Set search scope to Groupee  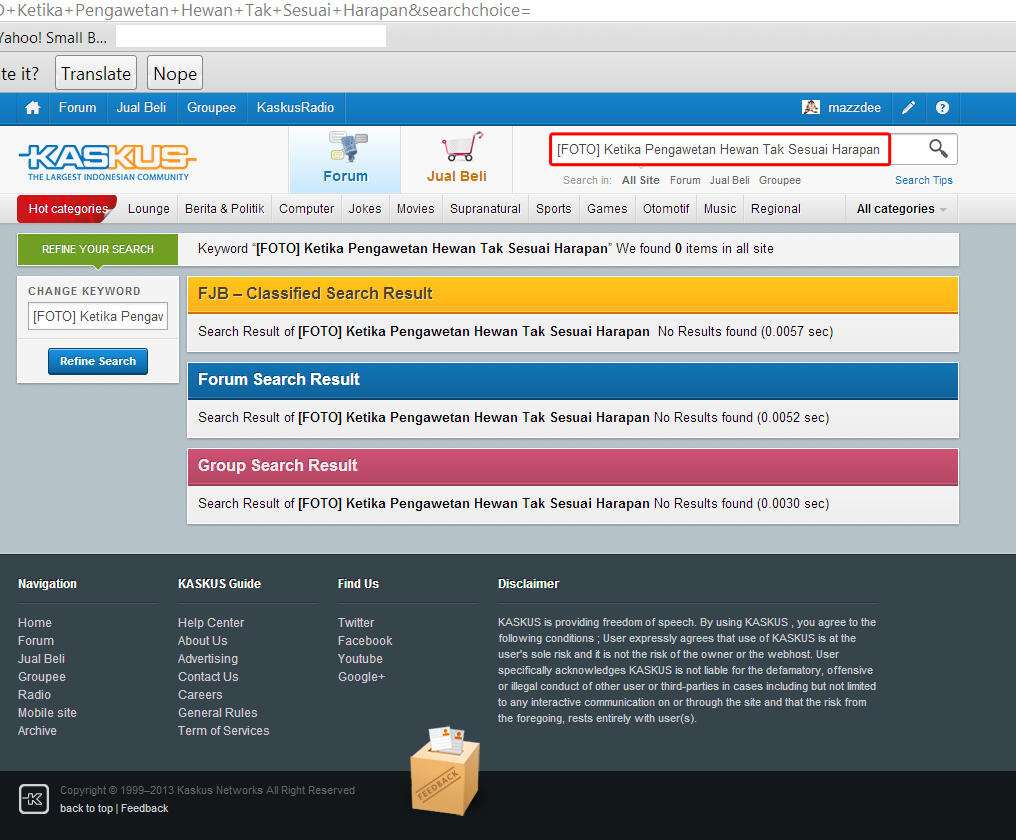[779, 180]
